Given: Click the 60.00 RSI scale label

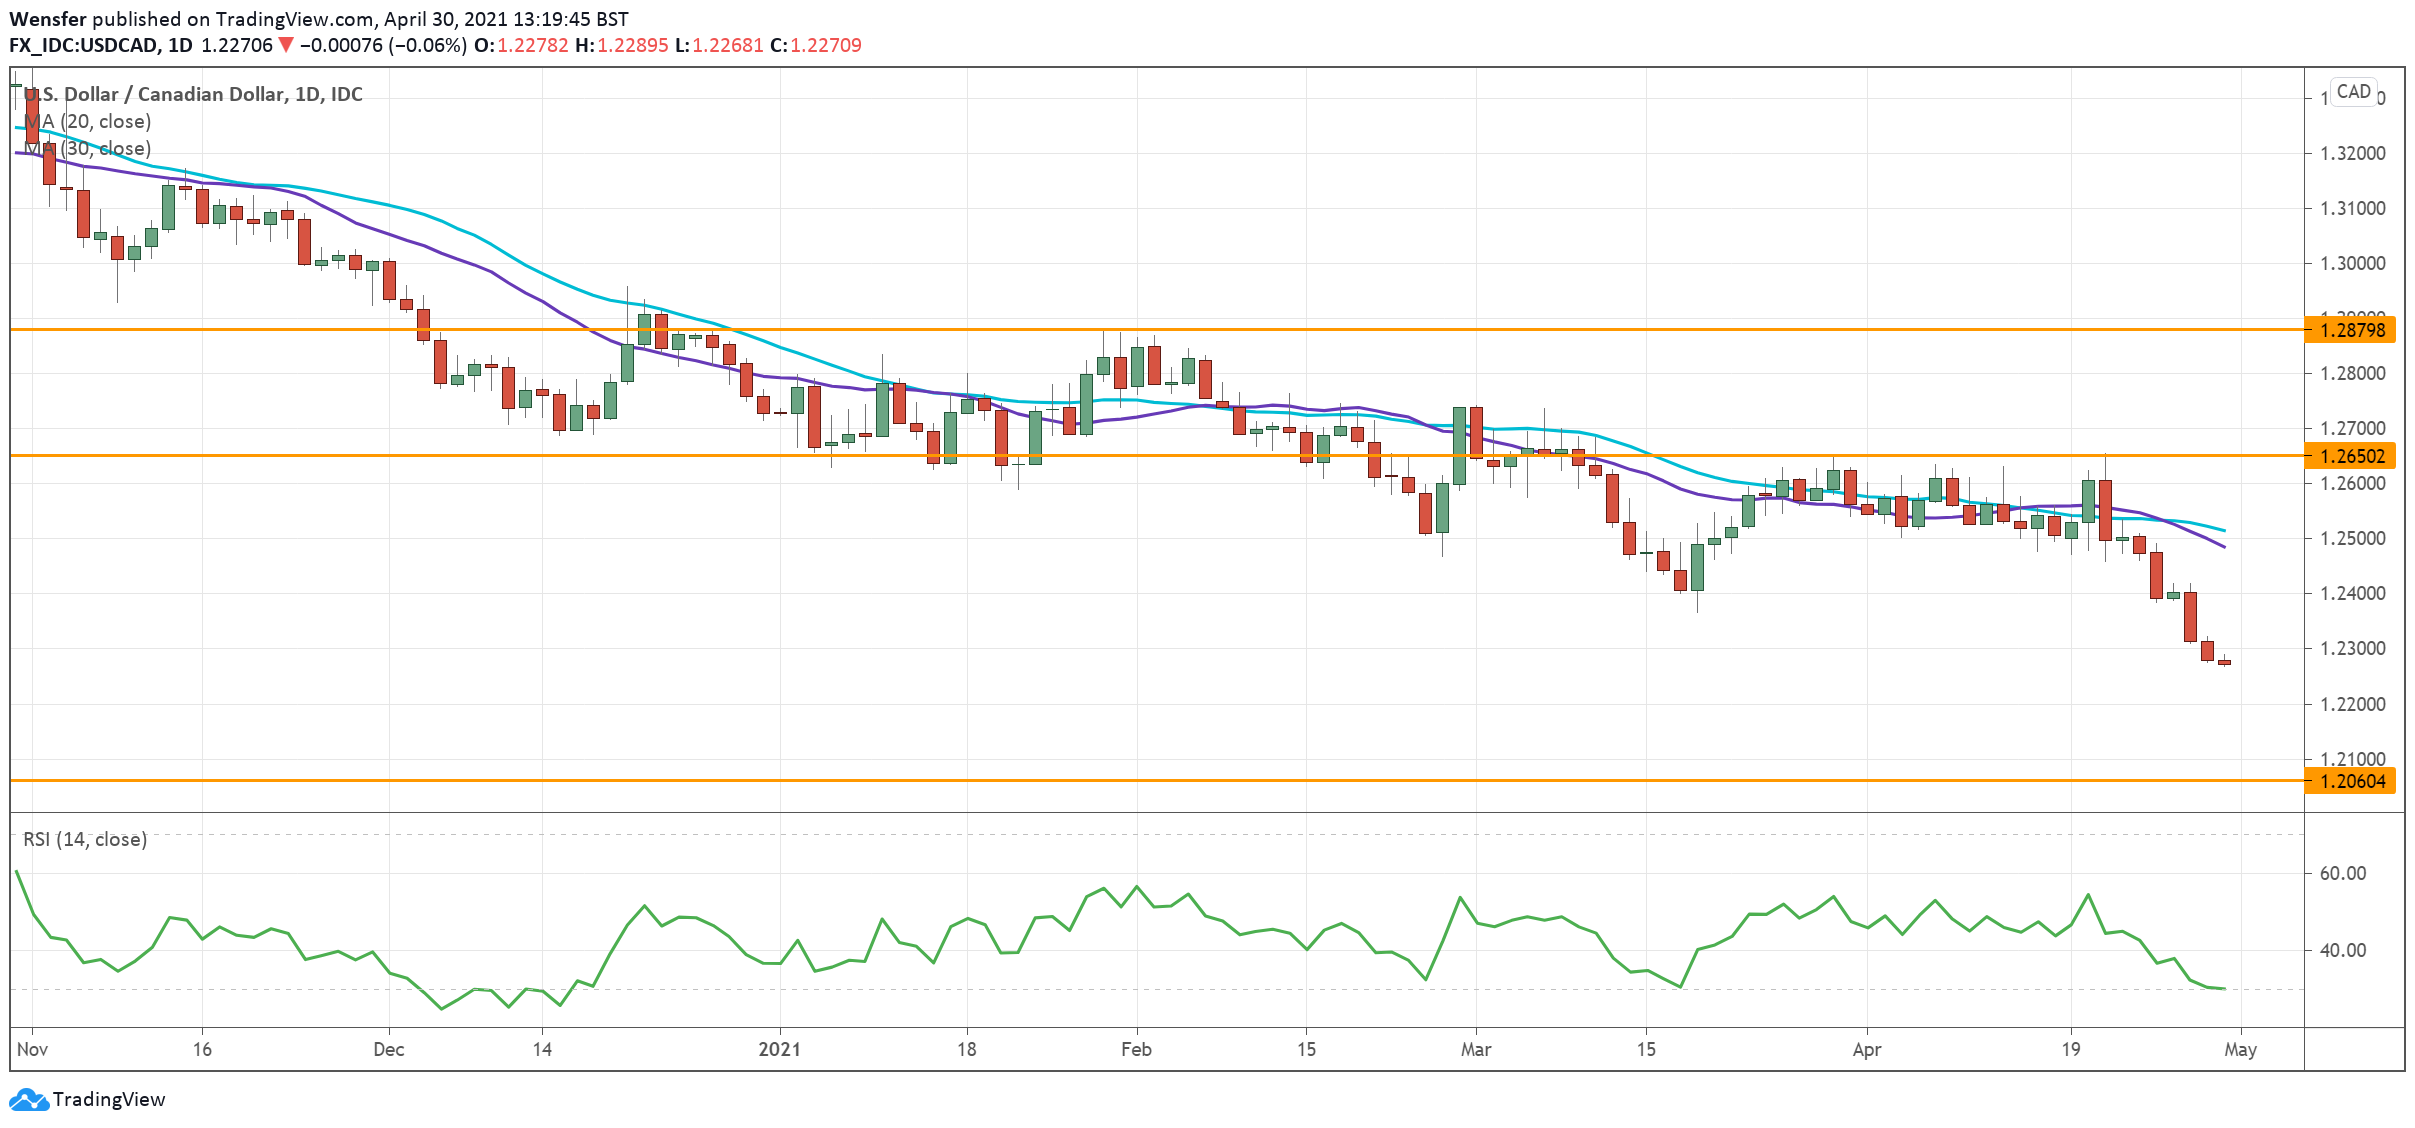Looking at the screenshot, I should pos(2342,873).
